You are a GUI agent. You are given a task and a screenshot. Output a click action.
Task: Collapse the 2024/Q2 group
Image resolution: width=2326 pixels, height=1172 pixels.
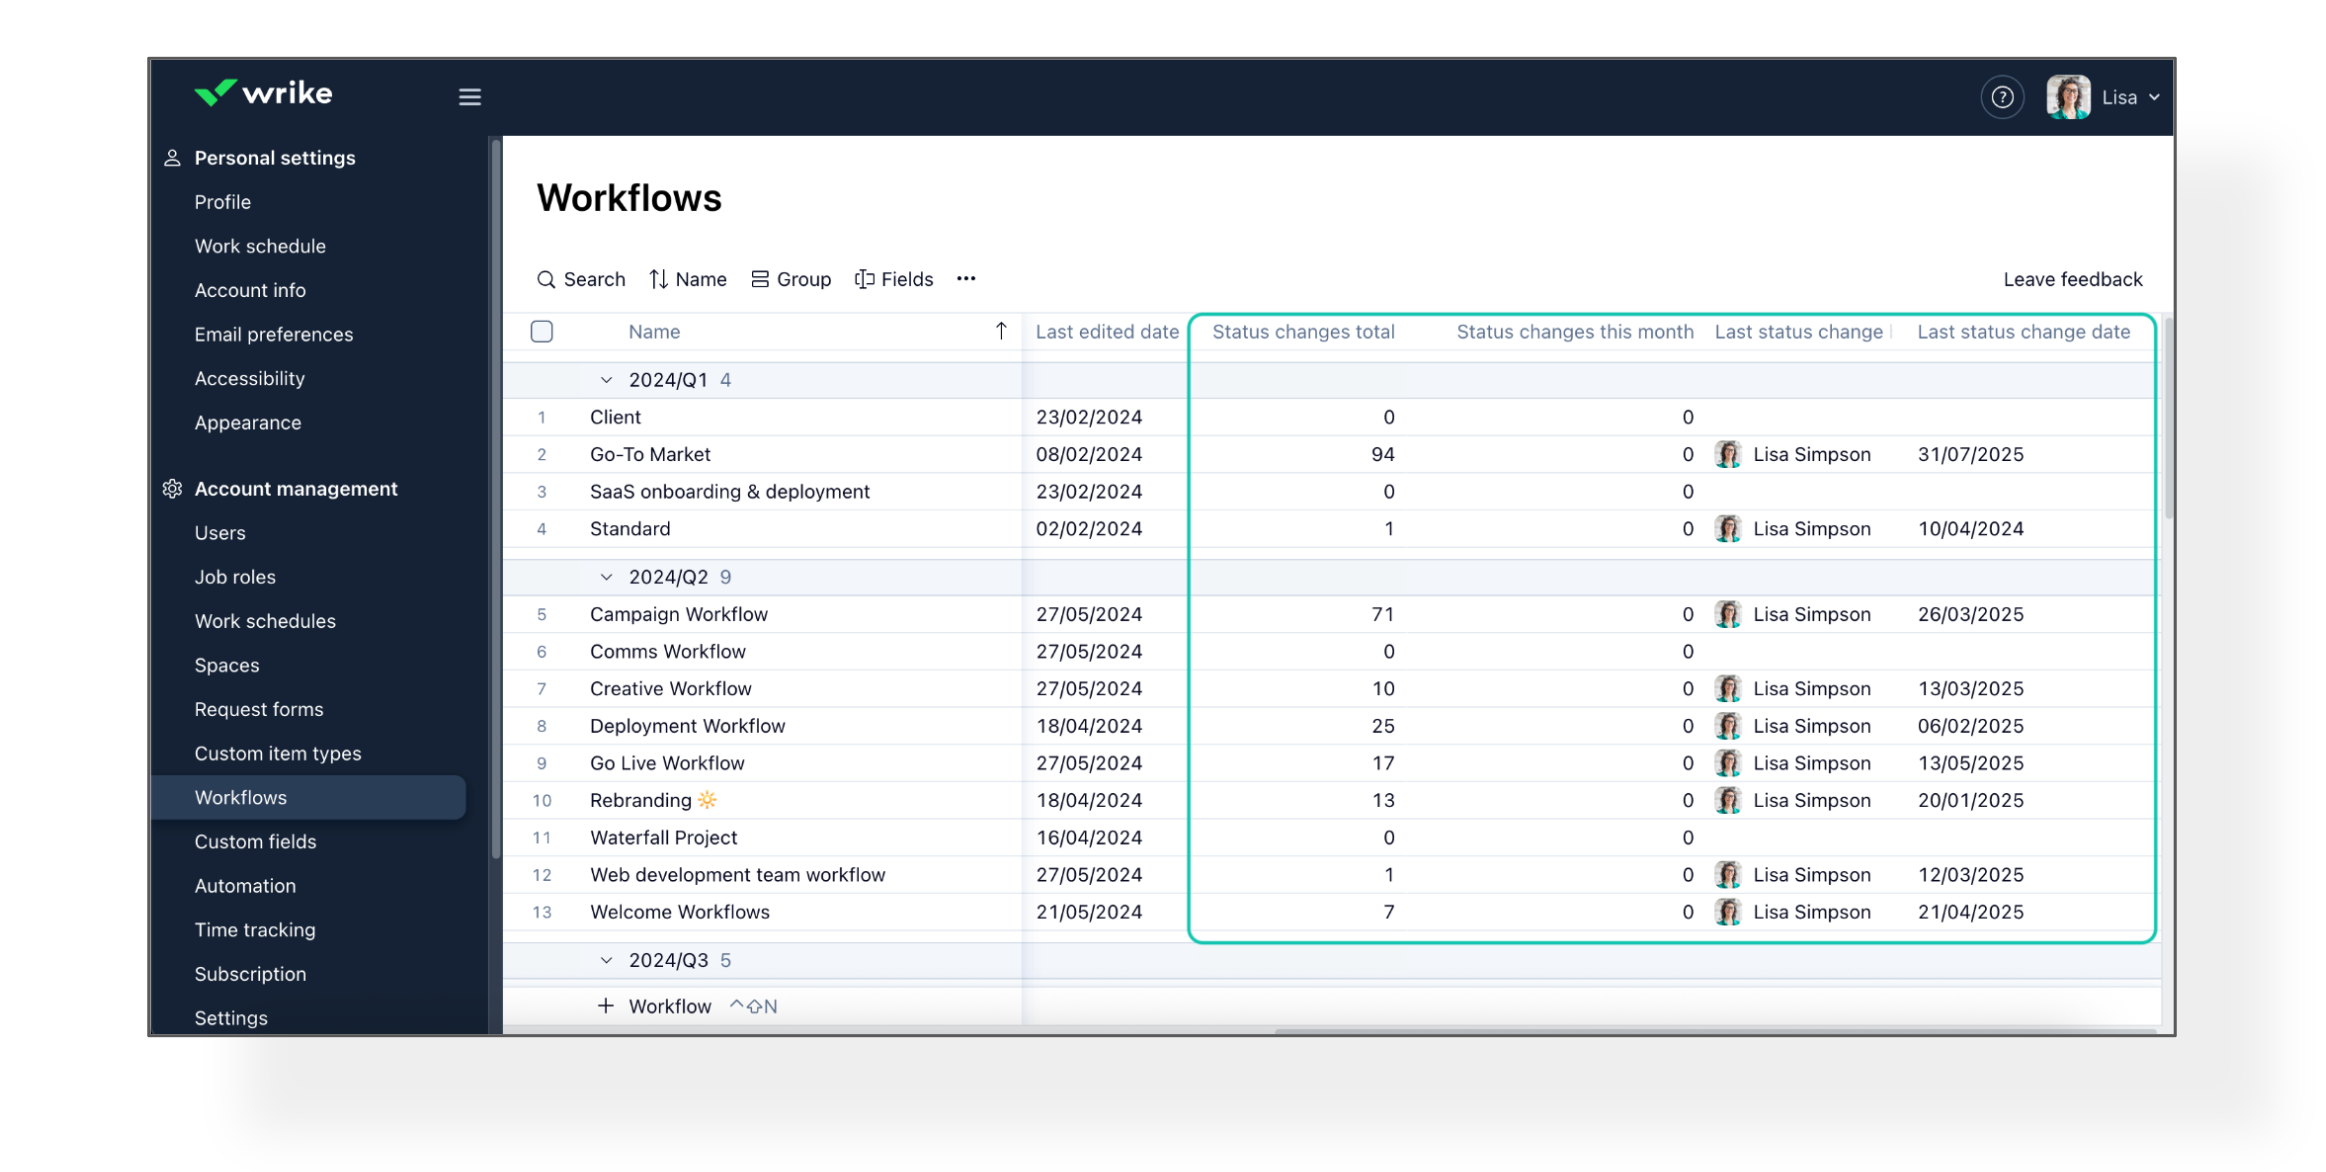606,577
